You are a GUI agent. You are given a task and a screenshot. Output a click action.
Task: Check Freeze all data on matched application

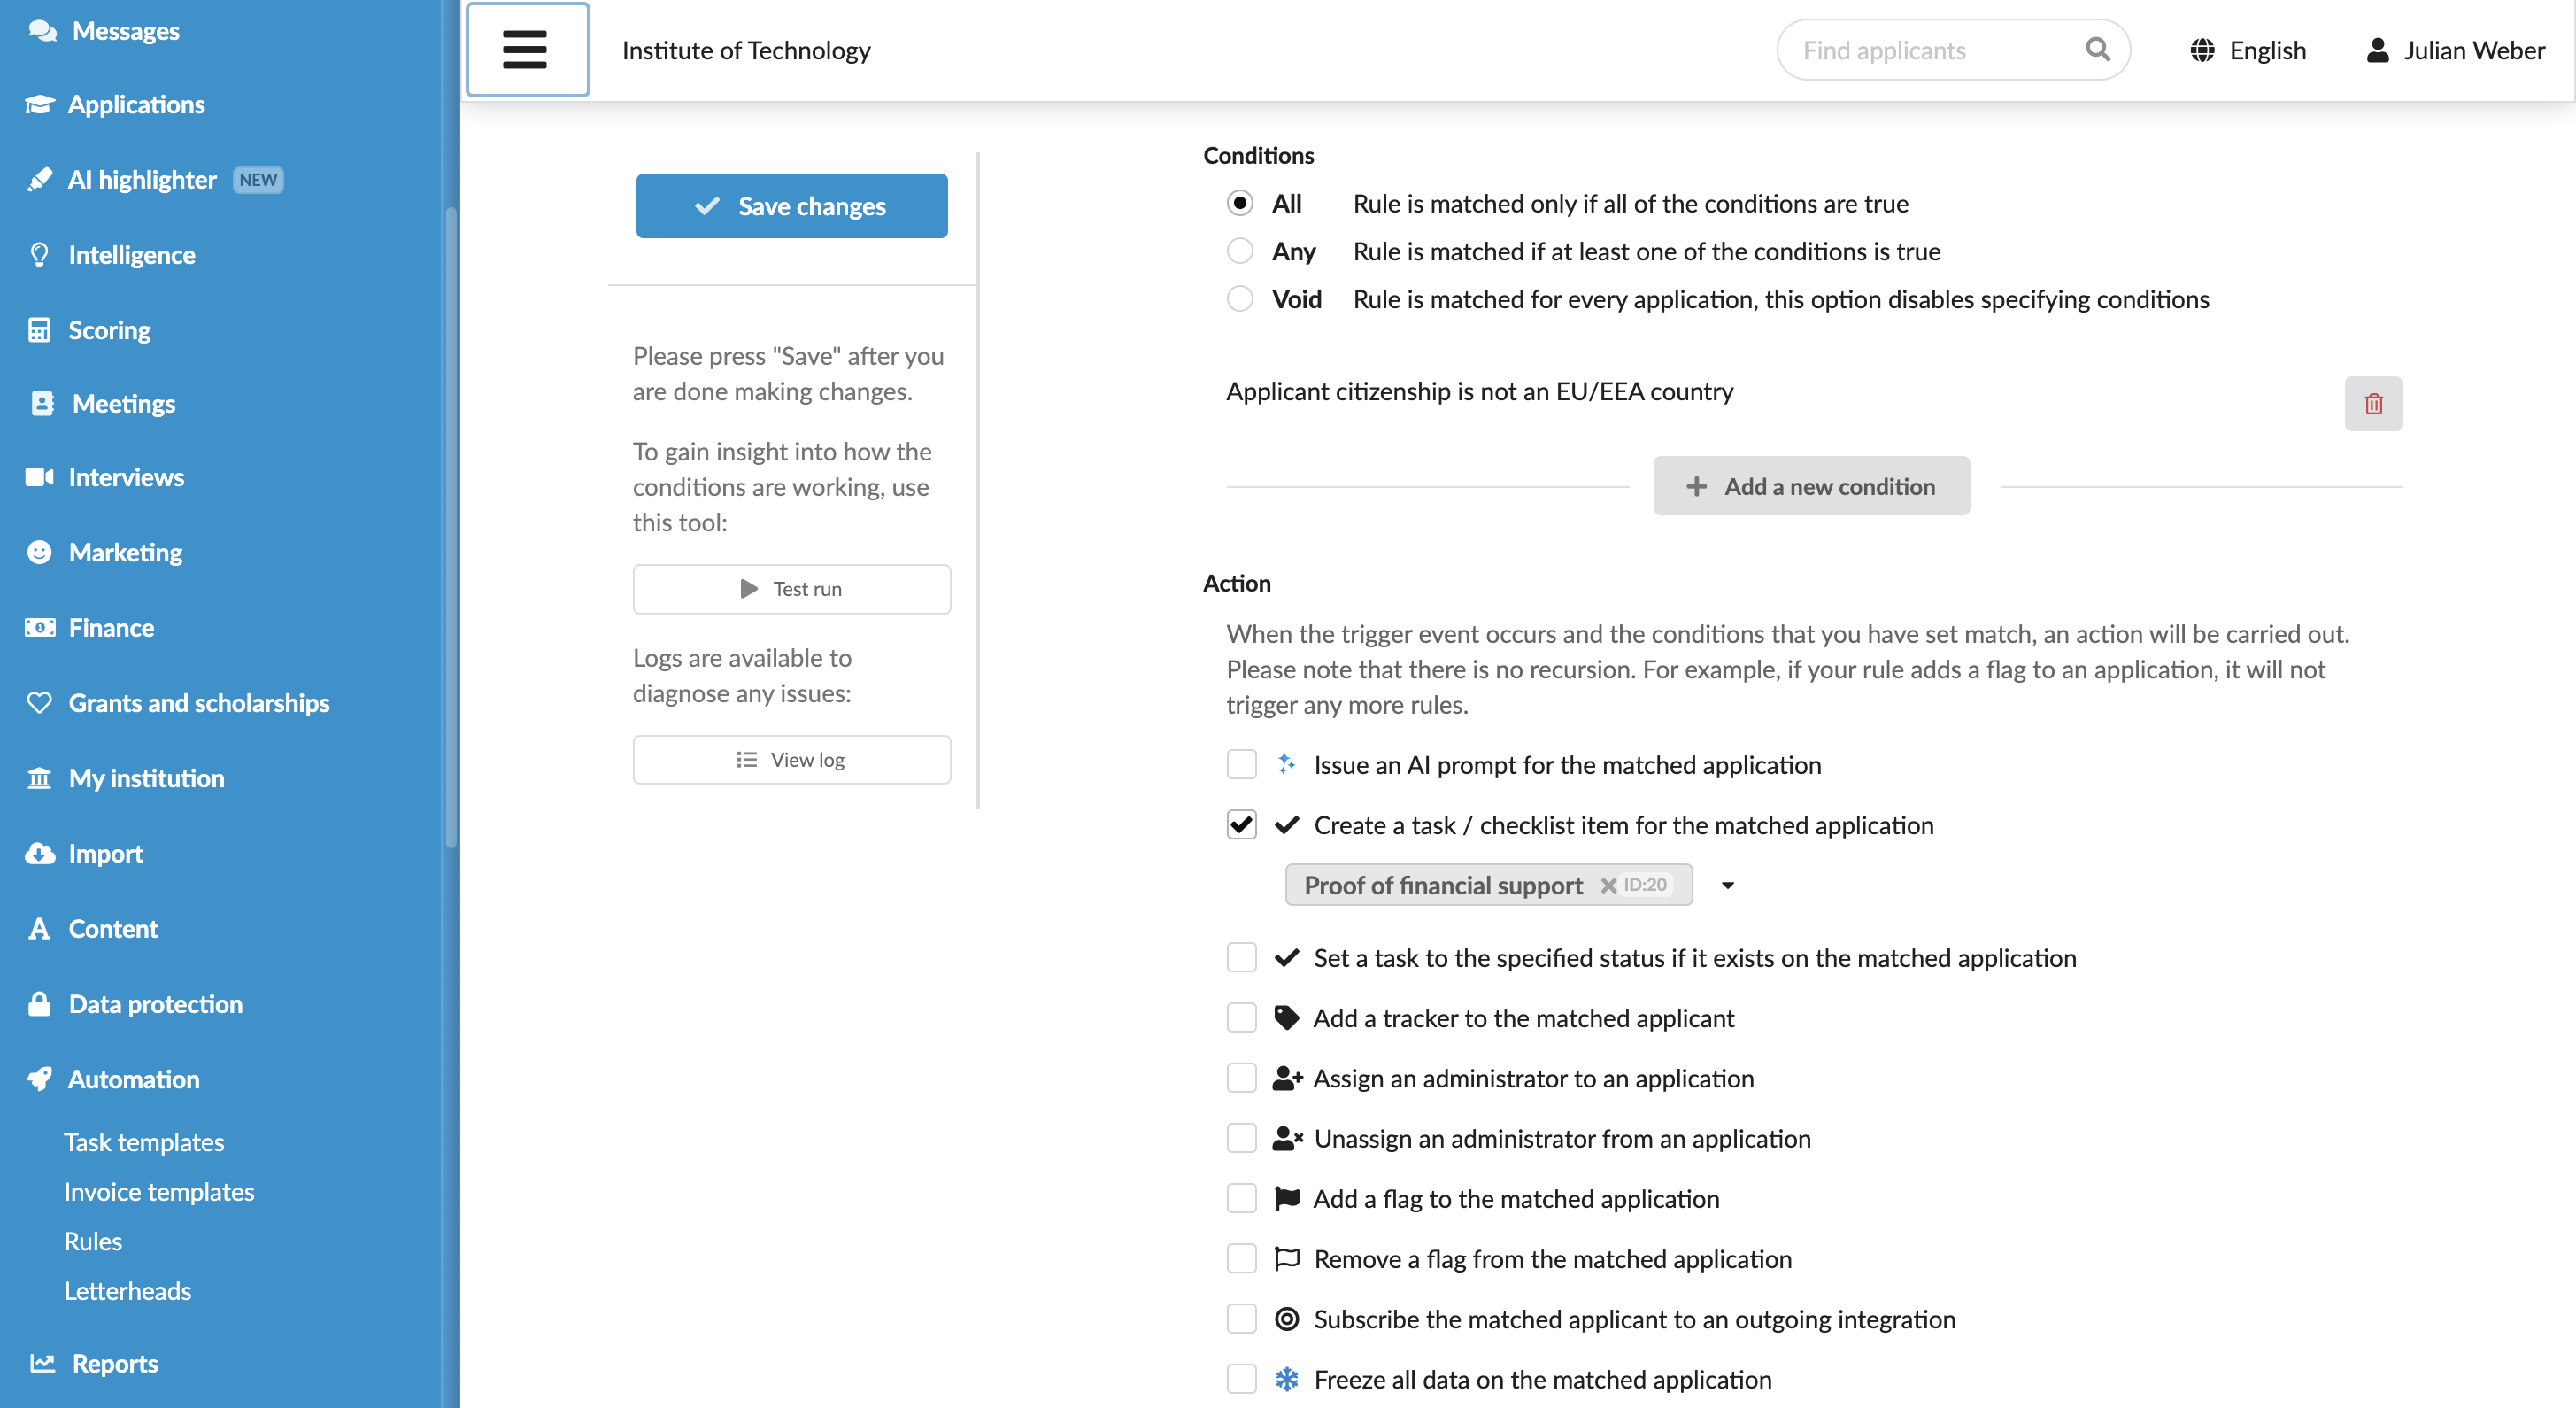1241,1380
